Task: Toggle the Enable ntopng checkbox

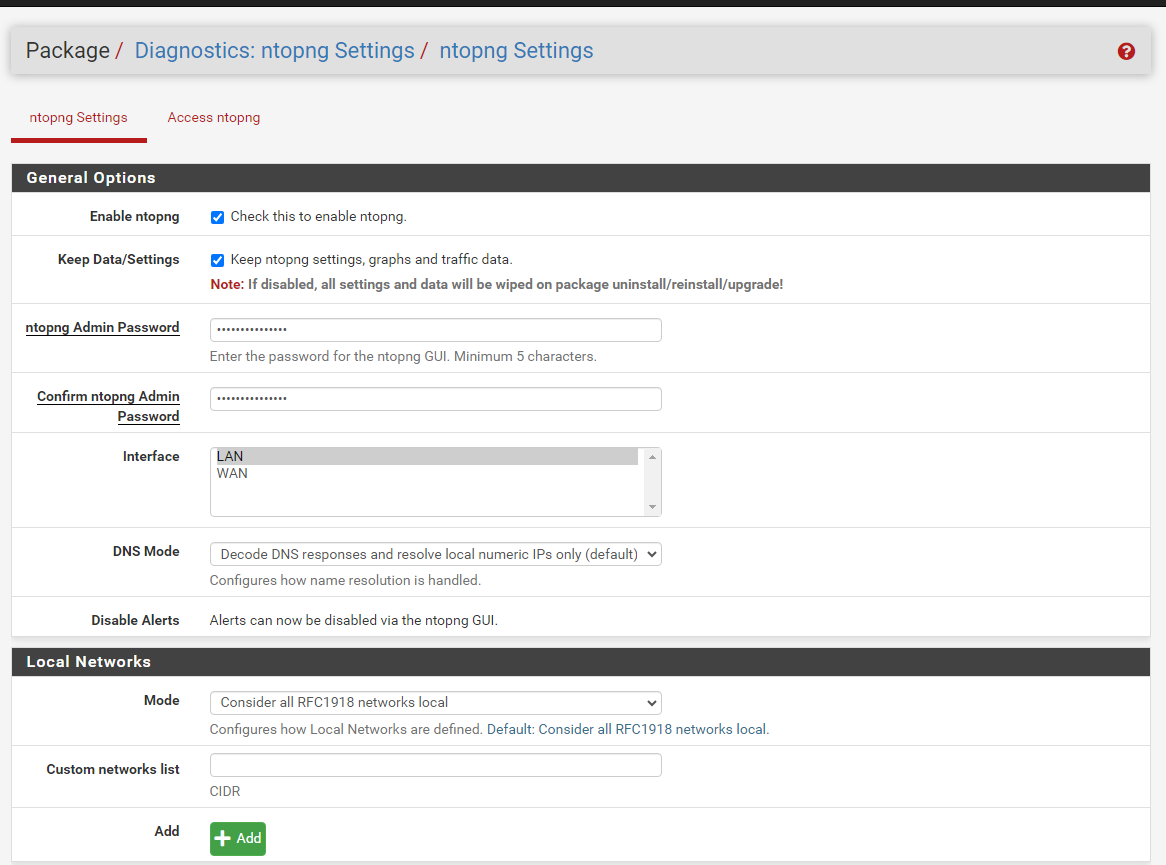Action: point(217,217)
